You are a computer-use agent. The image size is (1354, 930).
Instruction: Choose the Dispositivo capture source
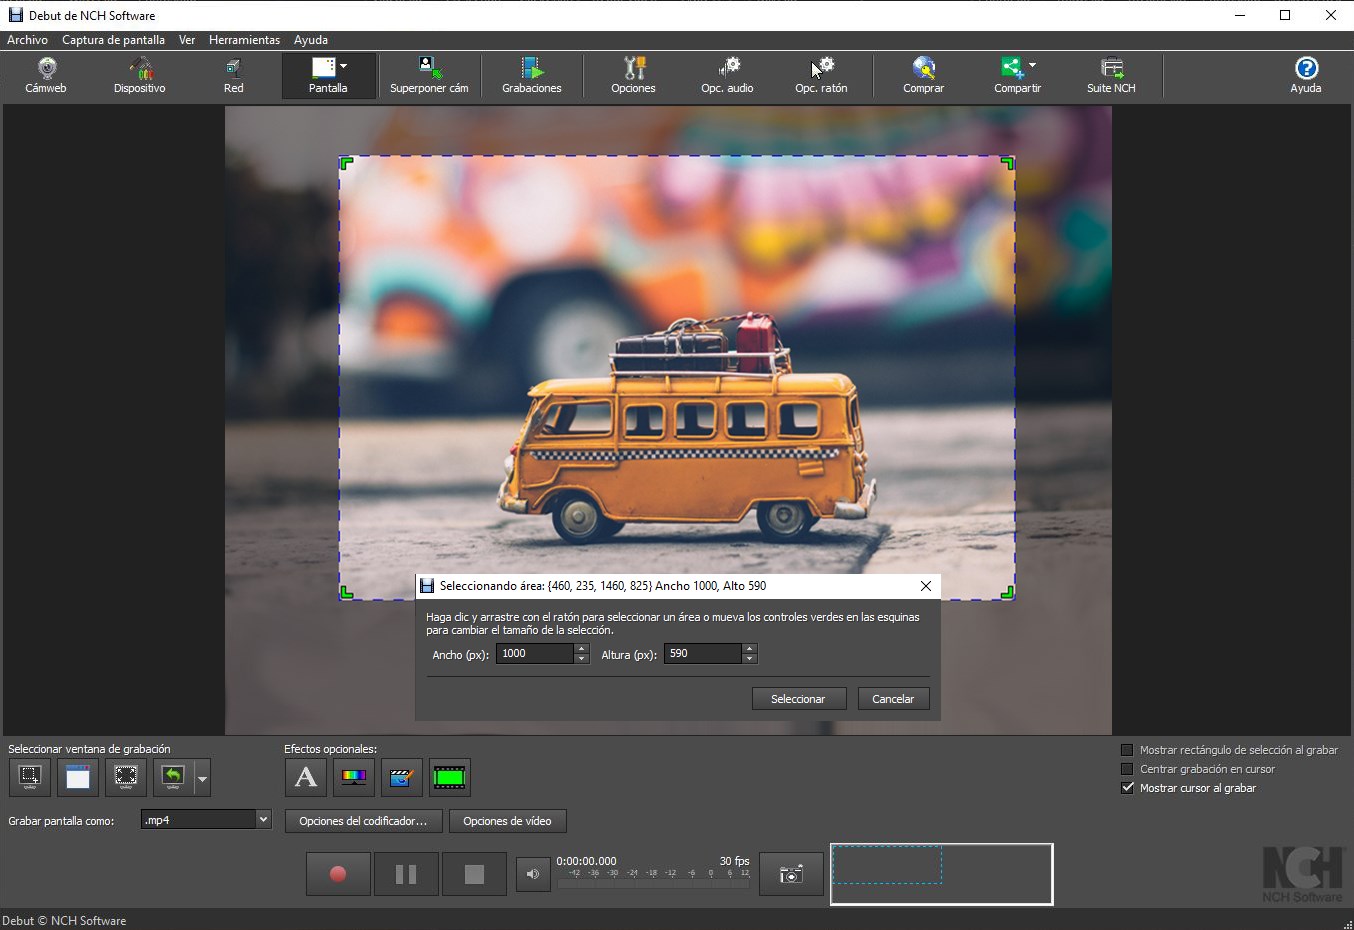point(140,76)
